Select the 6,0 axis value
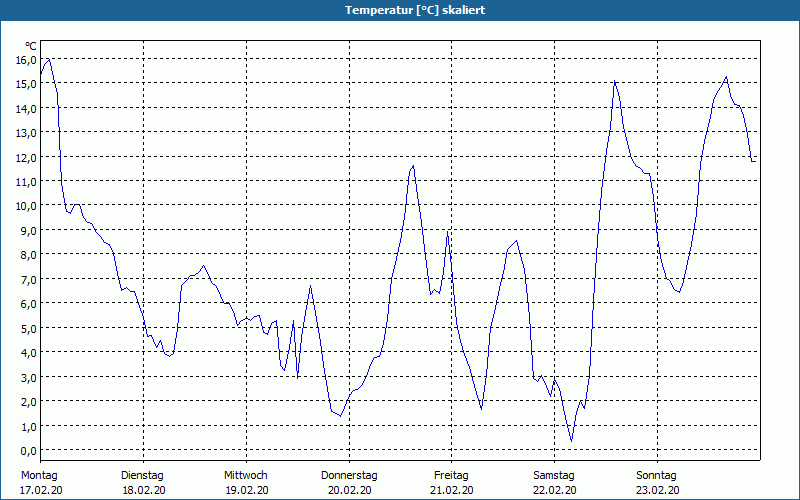This screenshot has height=500, width=800. (x=28, y=304)
